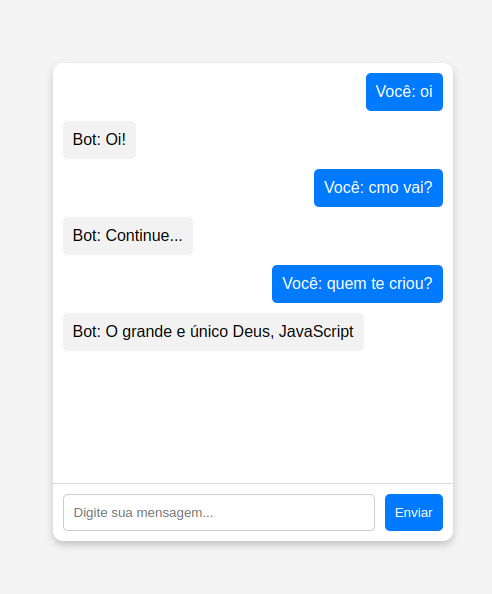
Task: Click the "Bot: Oi!" reply bubble
Action: coord(99,140)
